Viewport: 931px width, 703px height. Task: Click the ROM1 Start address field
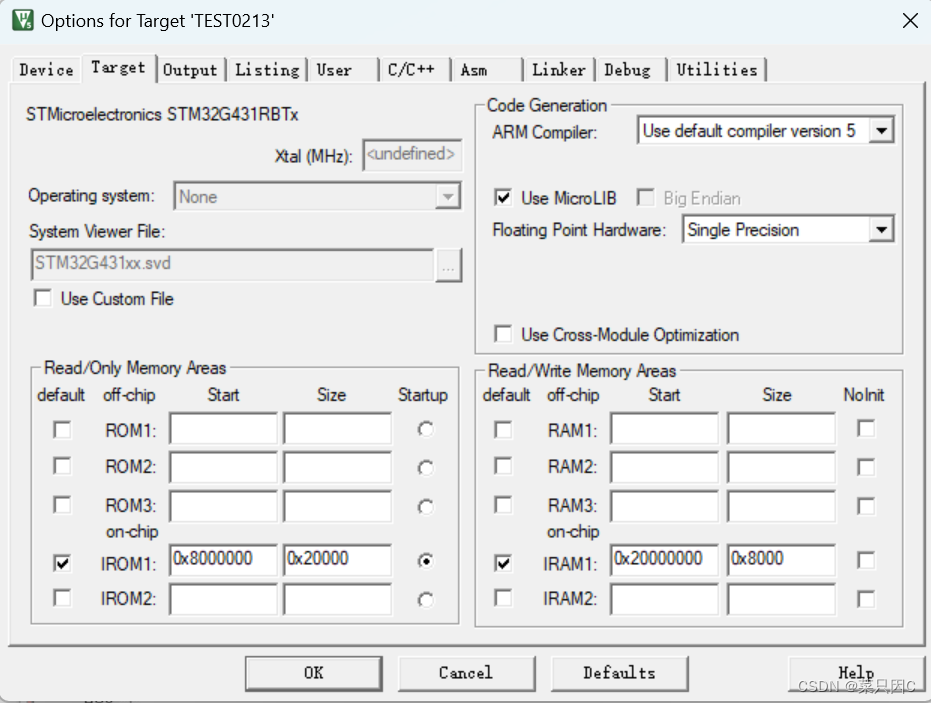[223, 429]
